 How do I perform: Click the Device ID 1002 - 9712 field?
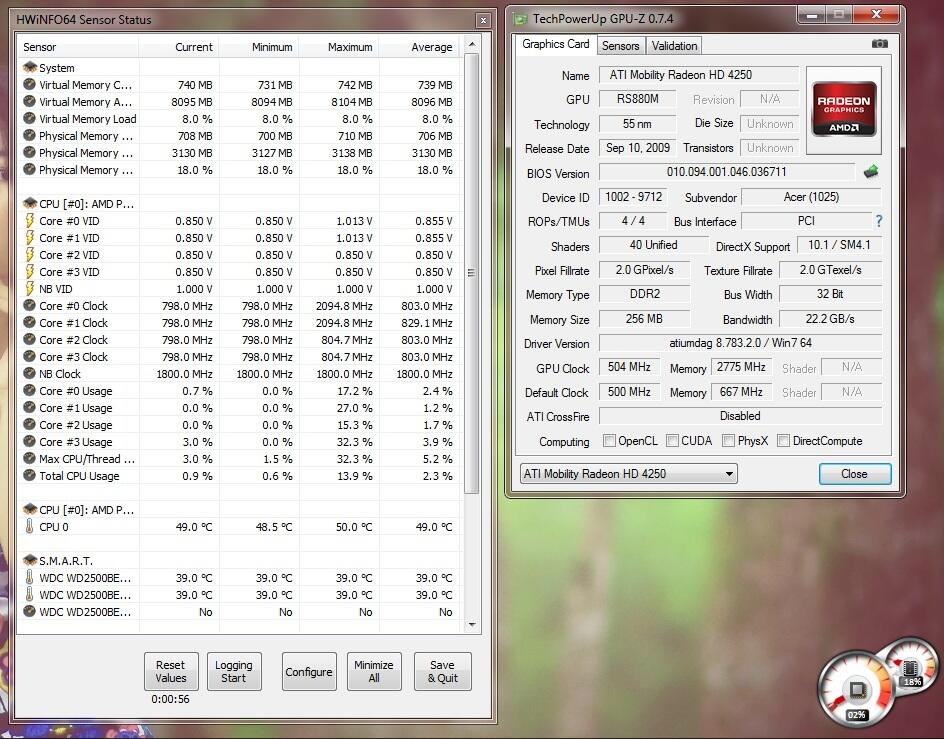pyautogui.click(x=633, y=197)
